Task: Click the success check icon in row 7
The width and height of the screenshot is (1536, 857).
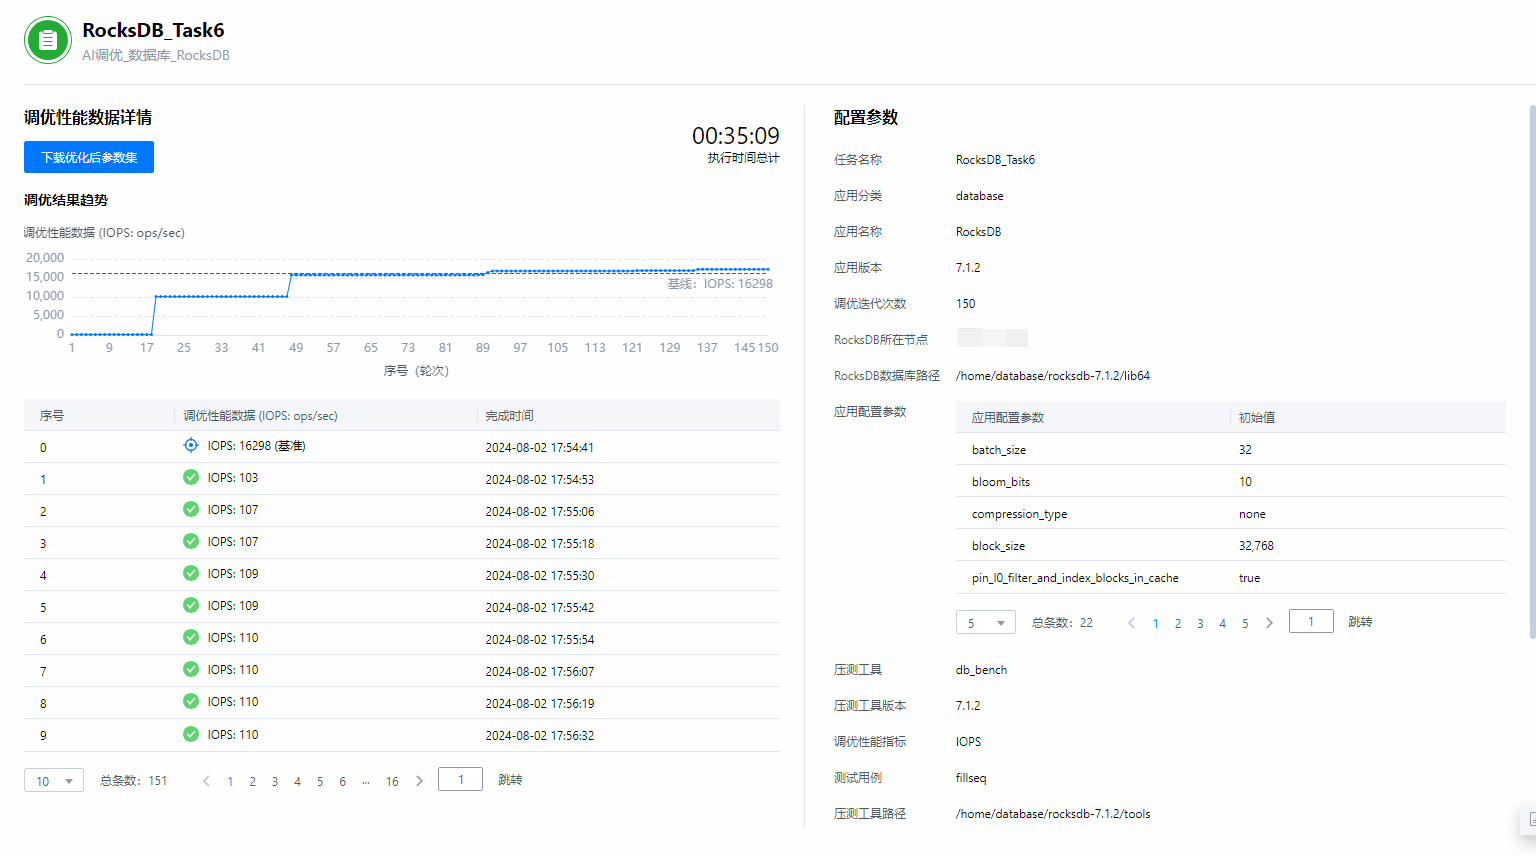Action: pos(191,670)
